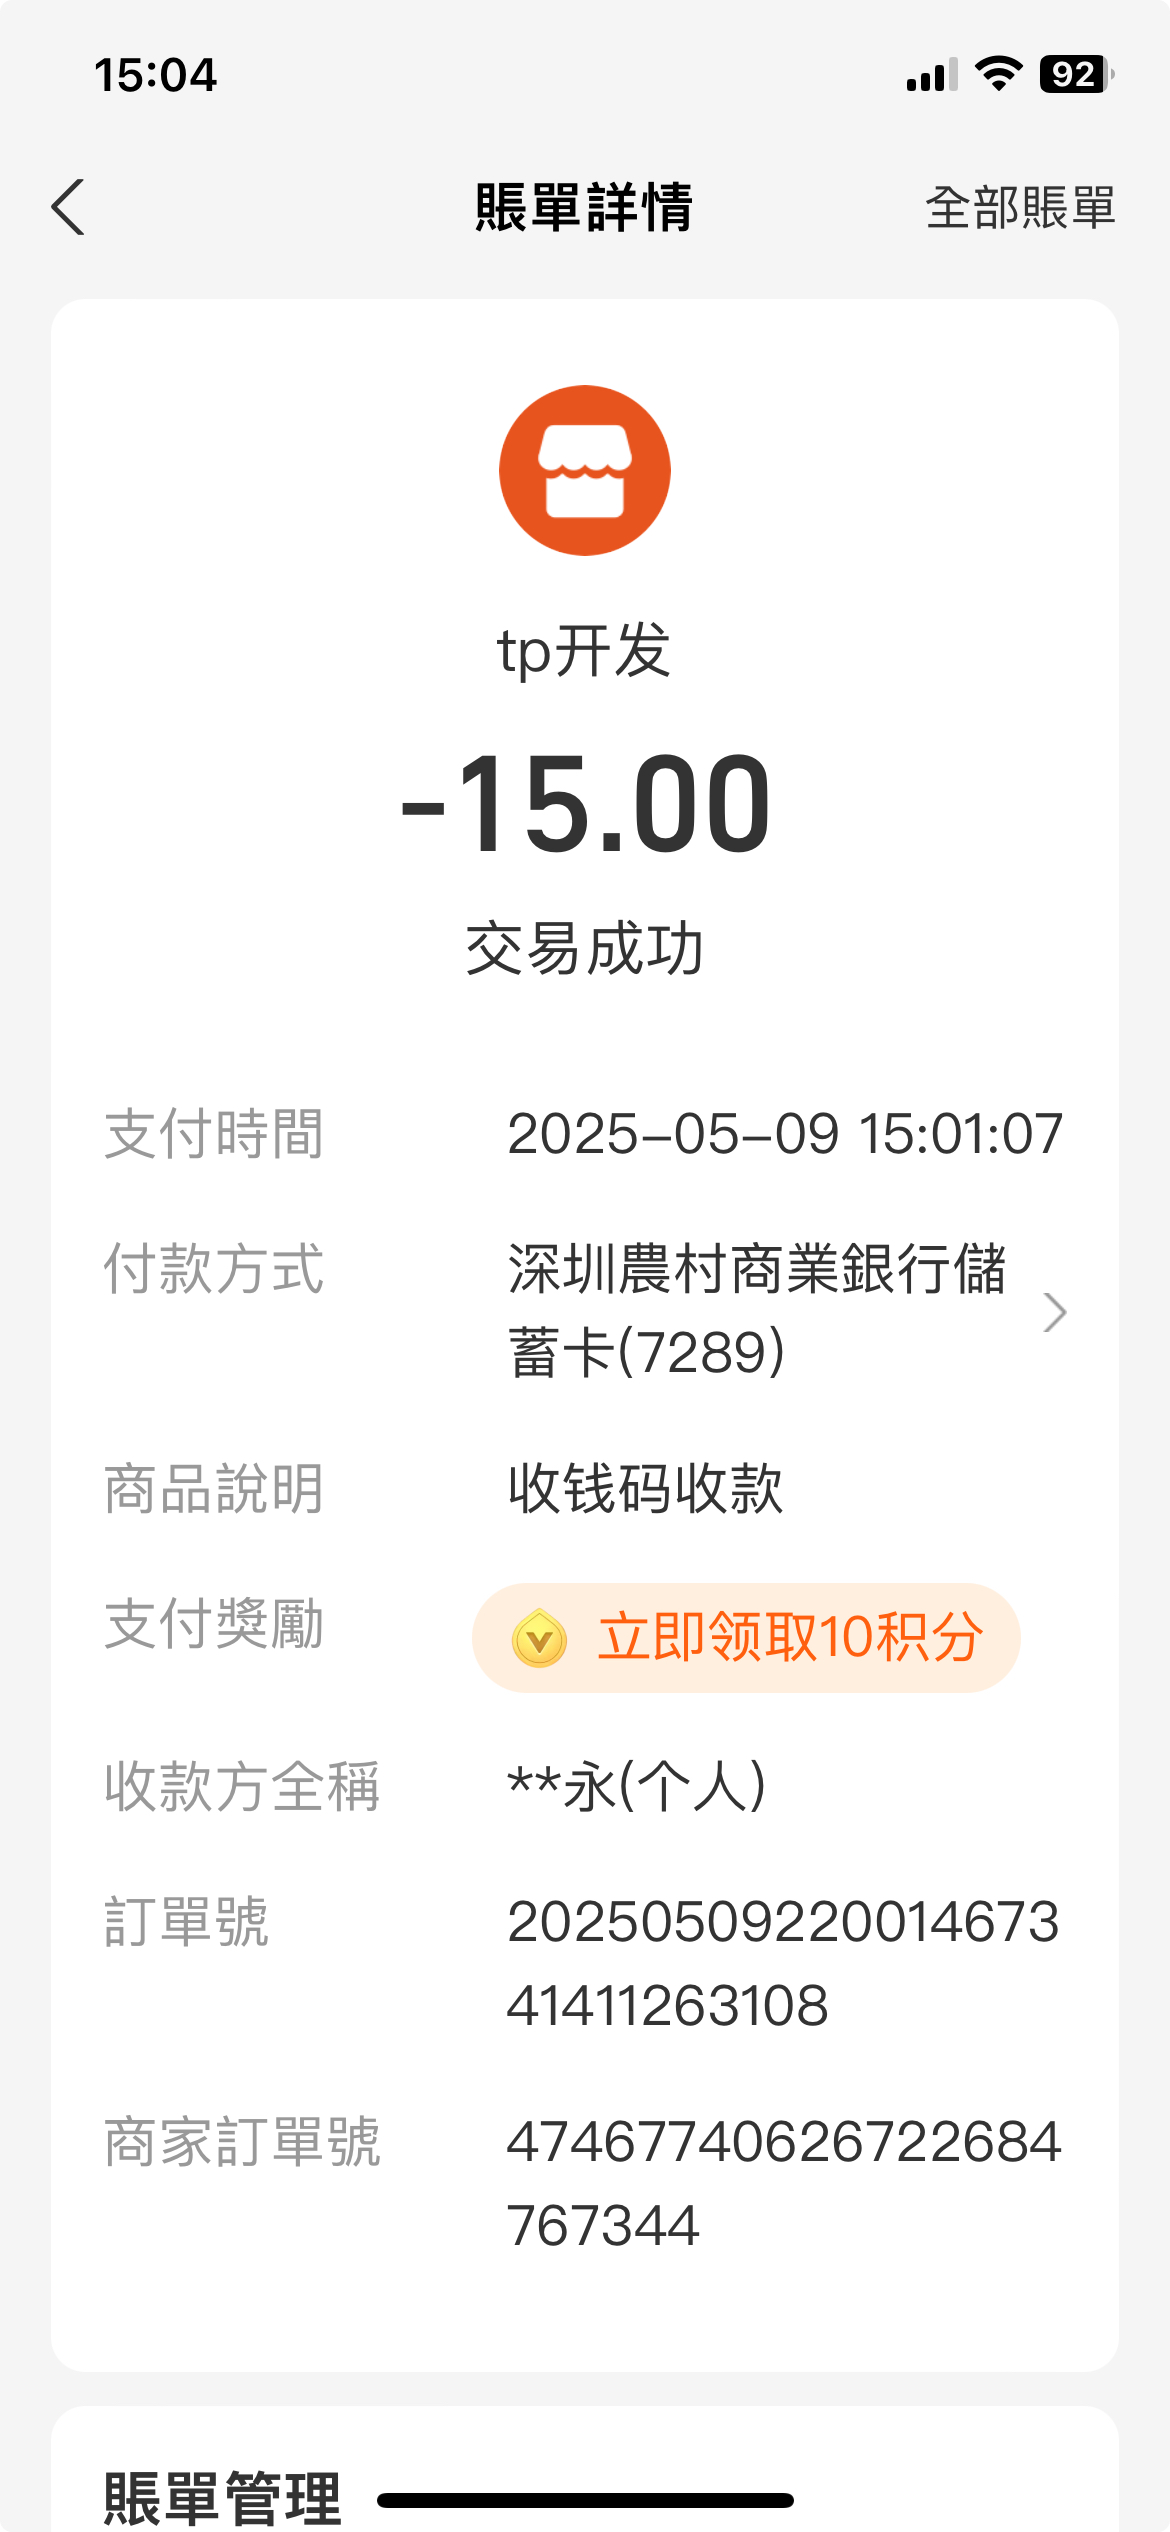The height and width of the screenshot is (2532, 1170).
Task: Tap the payment time 2025-05-09 15:01:07
Action: [x=785, y=1134]
